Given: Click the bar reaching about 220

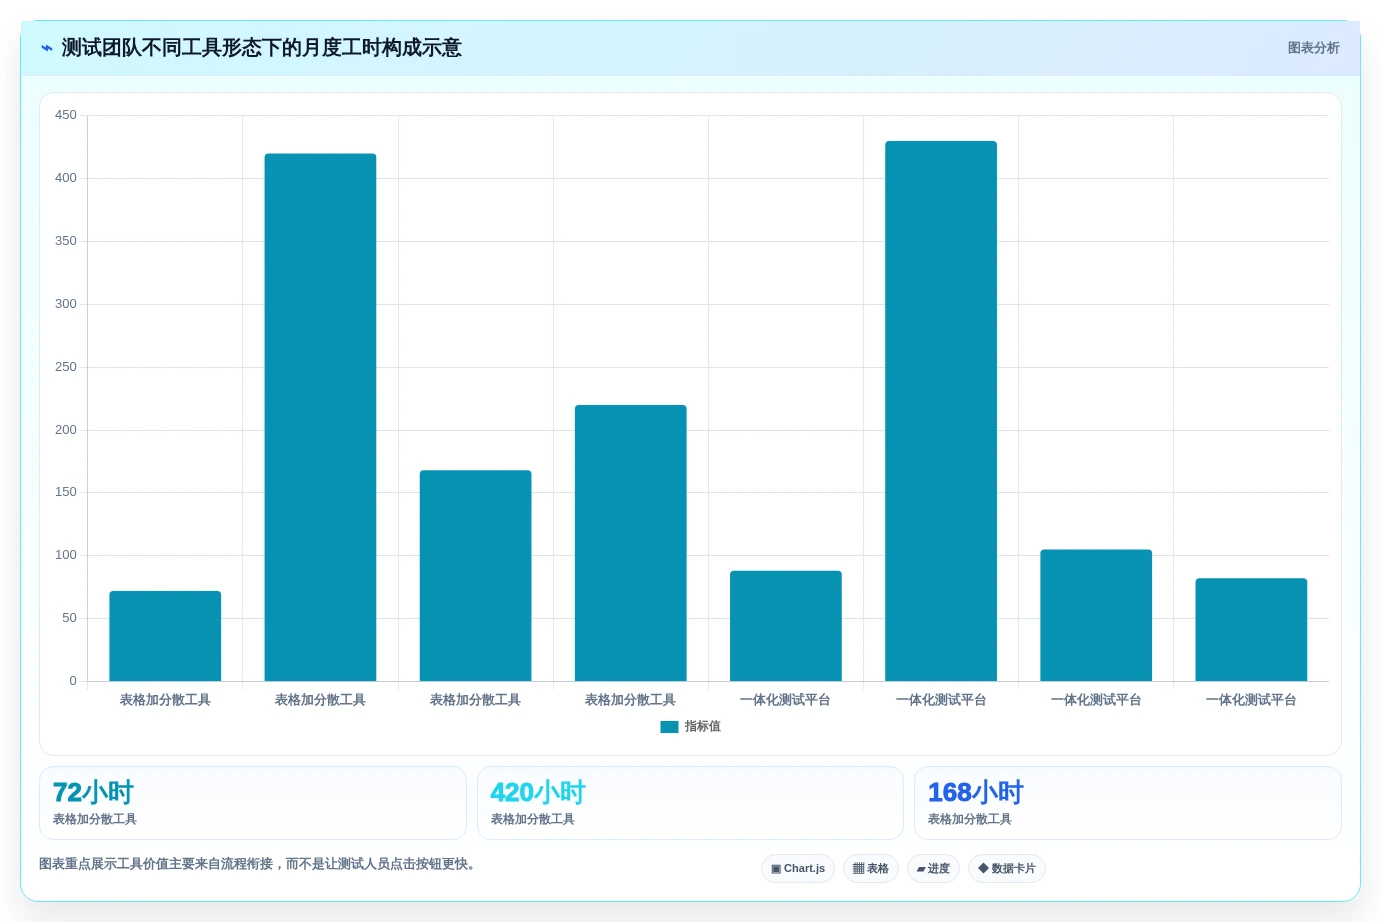Looking at the screenshot, I should 631,543.
